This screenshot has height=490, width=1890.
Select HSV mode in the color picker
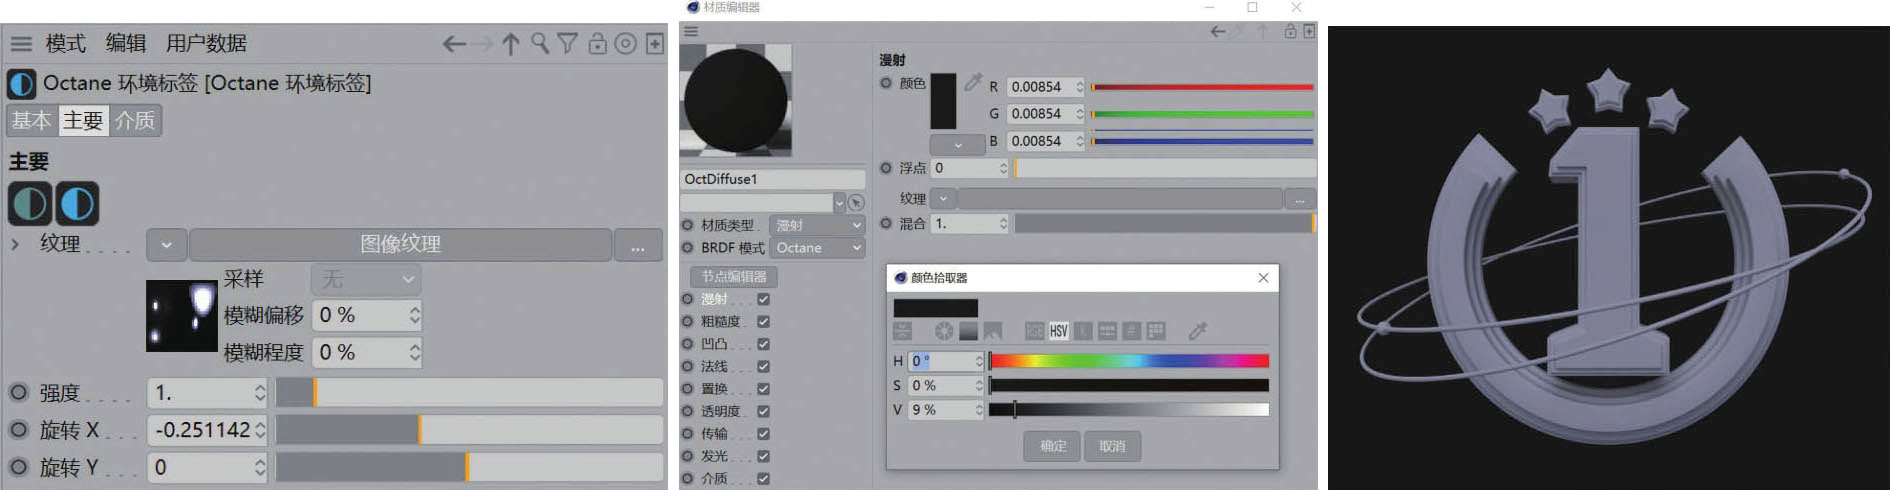(x=1058, y=331)
